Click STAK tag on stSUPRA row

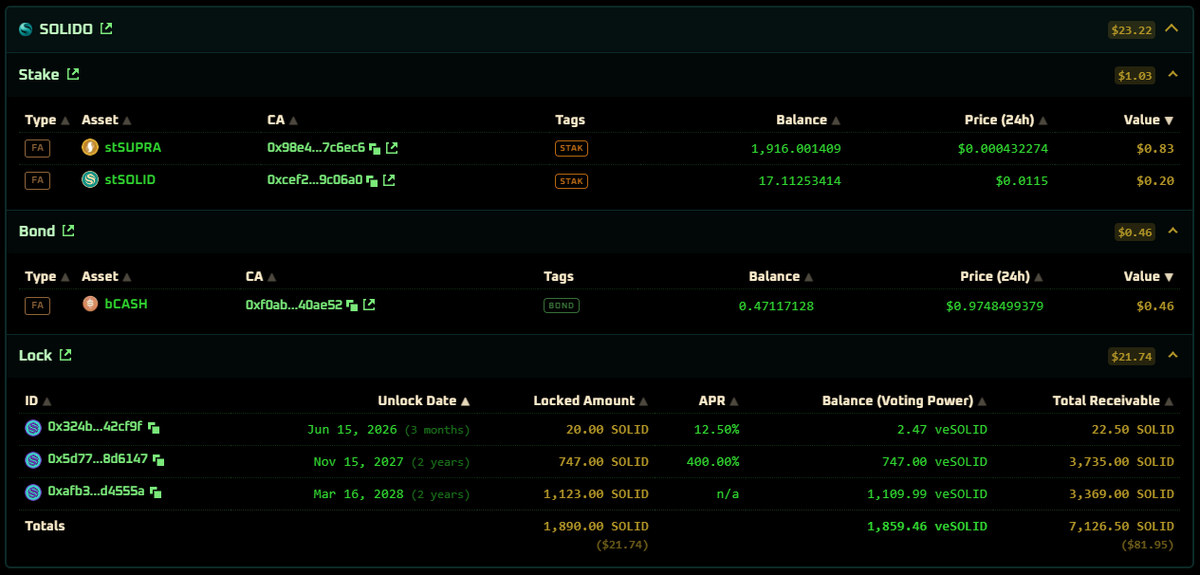click(x=571, y=148)
